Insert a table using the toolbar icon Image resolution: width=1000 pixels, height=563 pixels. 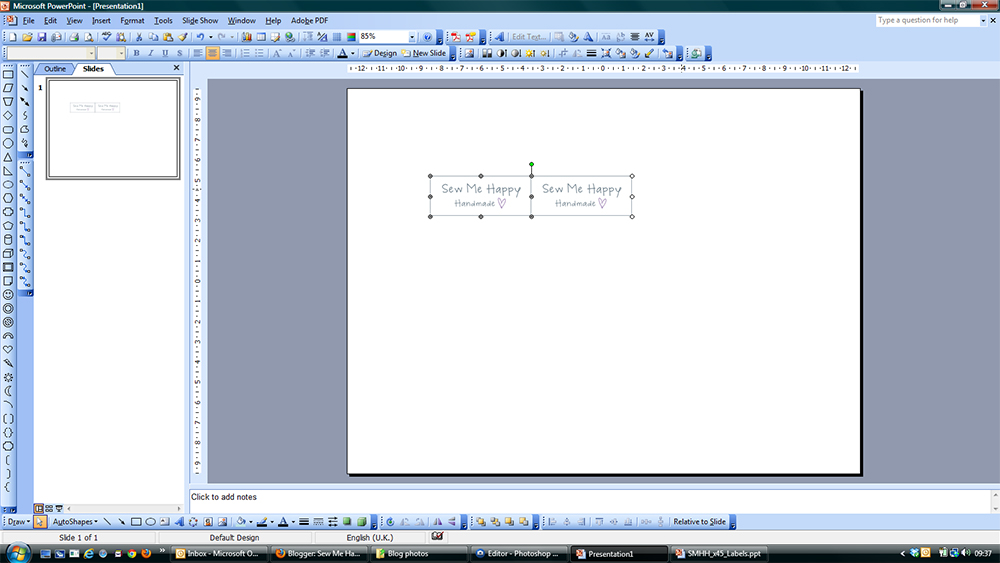[x=261, y=37]
